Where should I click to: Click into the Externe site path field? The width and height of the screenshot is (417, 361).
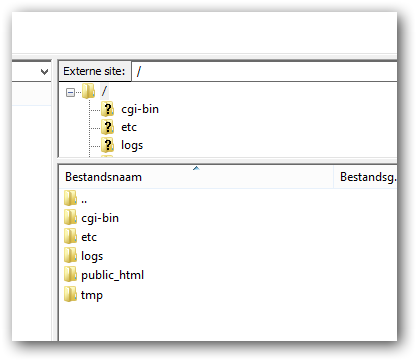point(264,71)
